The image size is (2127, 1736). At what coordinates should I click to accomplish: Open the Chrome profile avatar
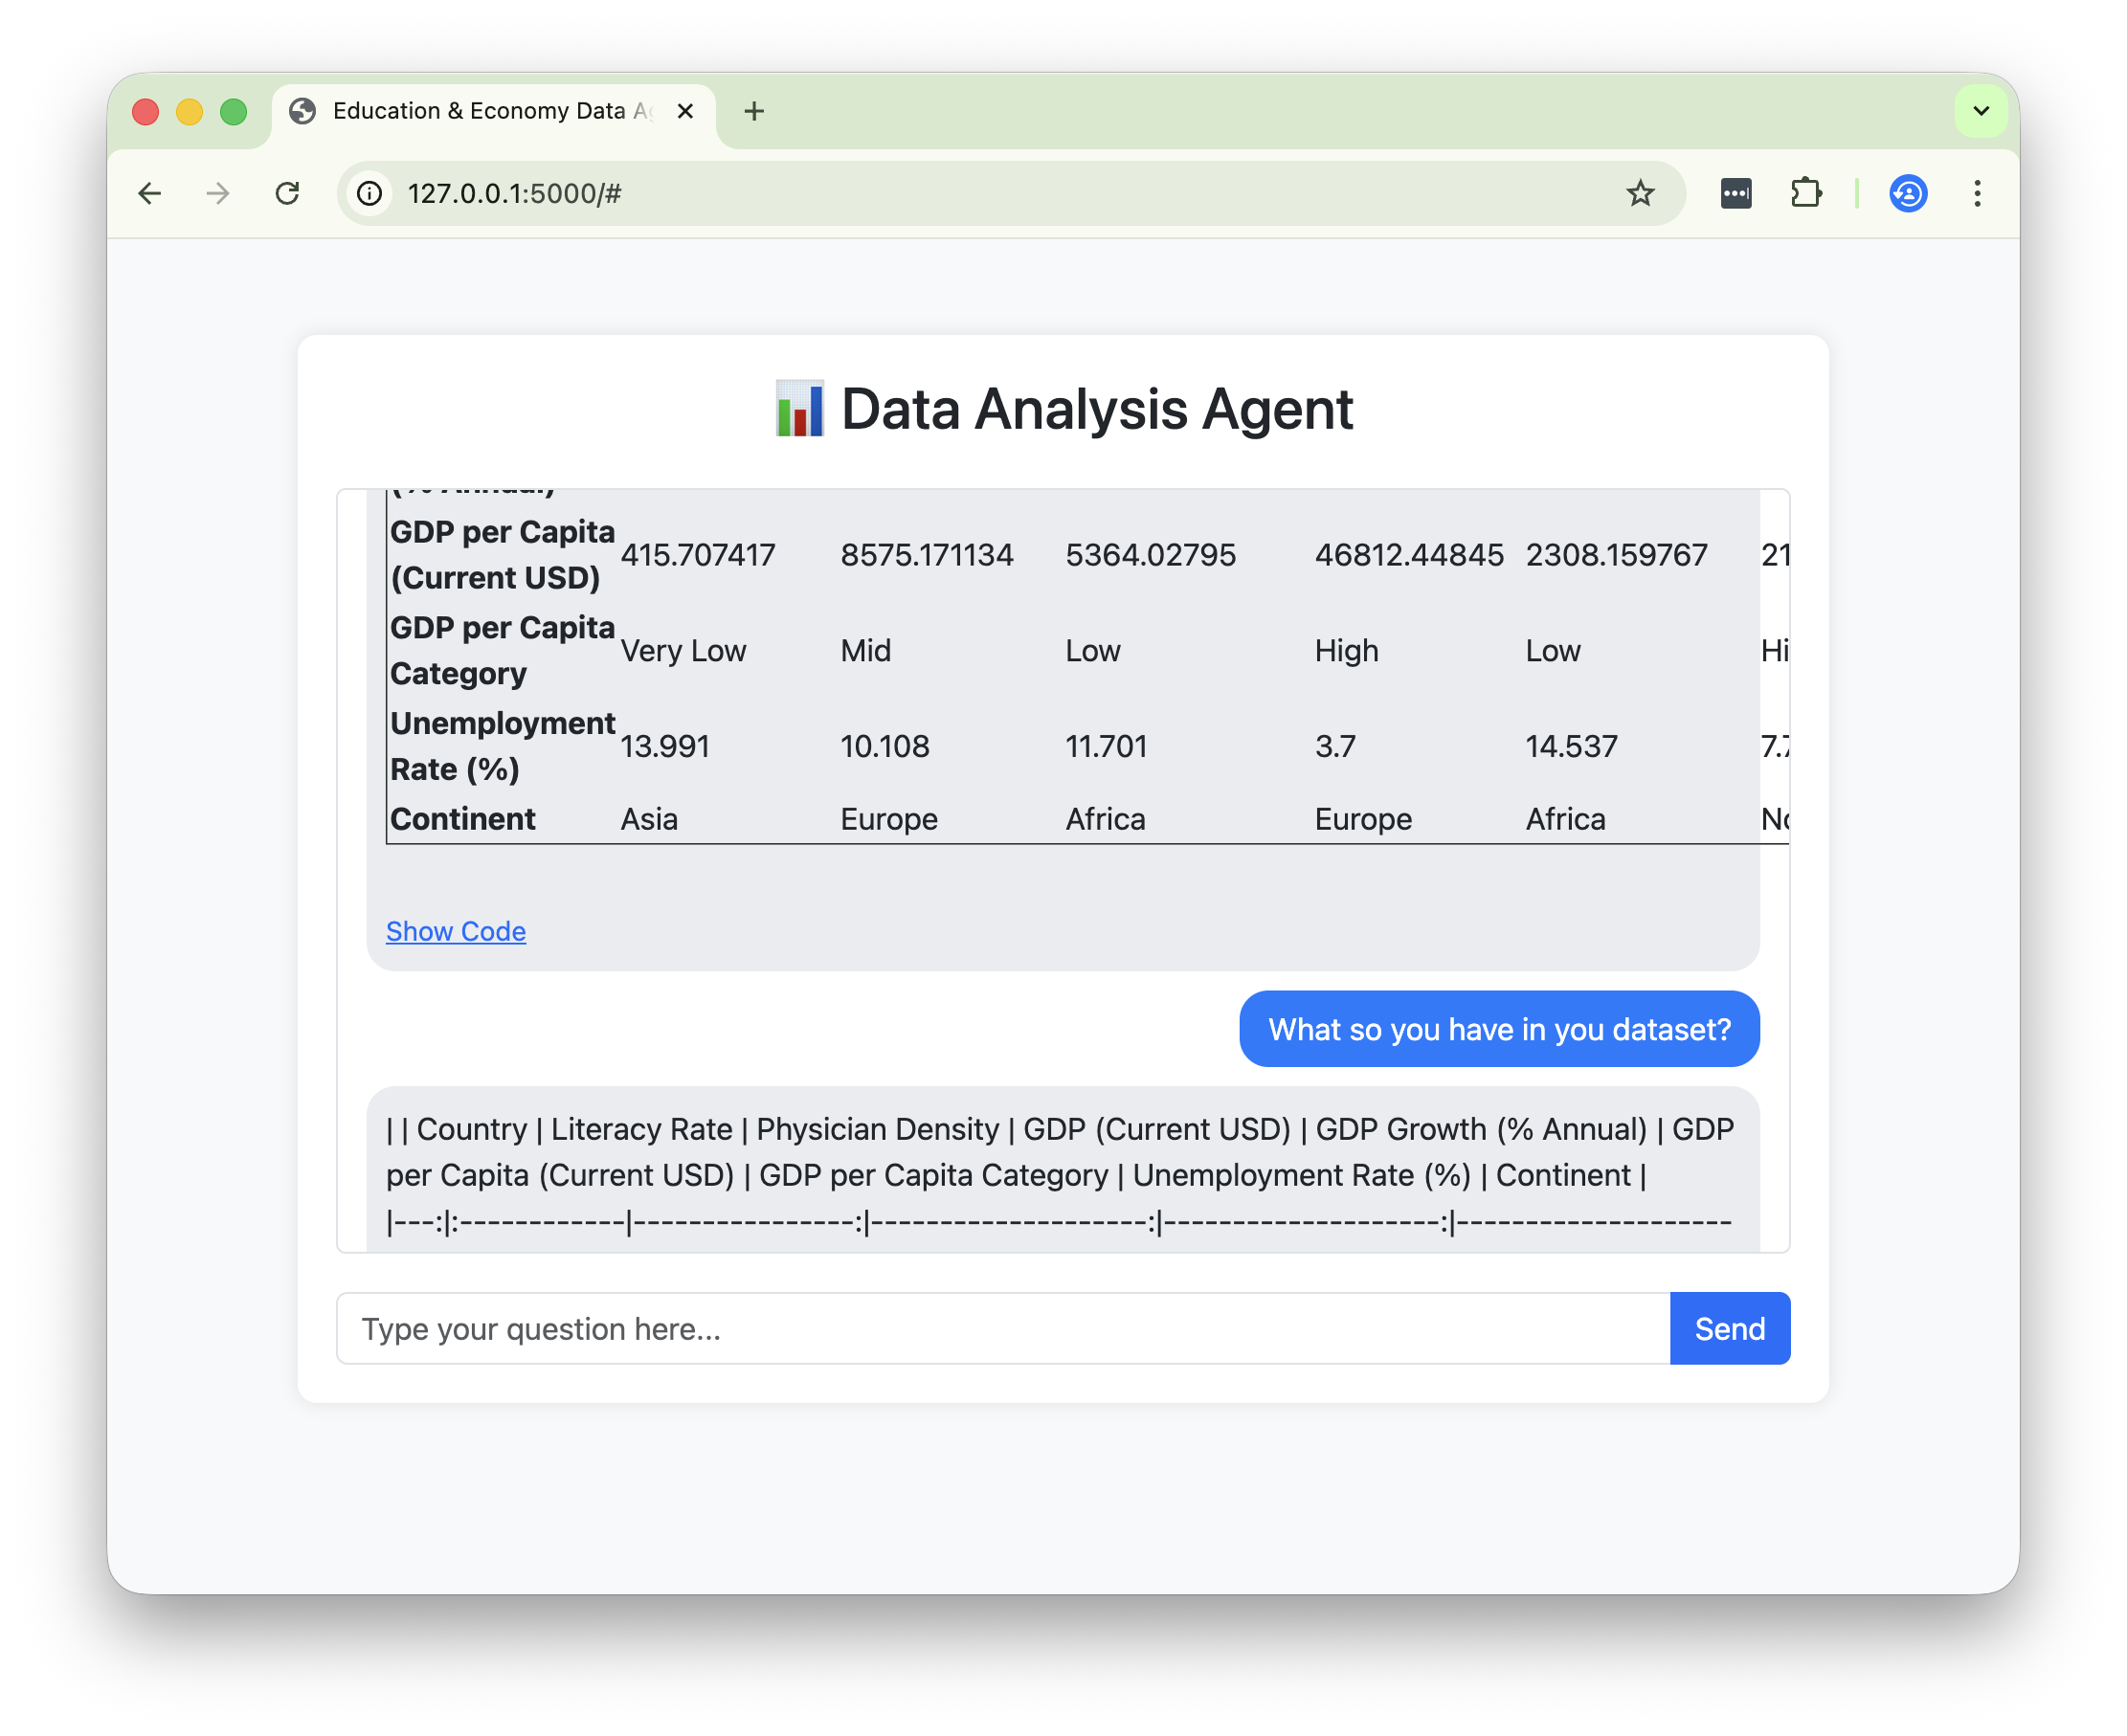tap(1908, 193)
